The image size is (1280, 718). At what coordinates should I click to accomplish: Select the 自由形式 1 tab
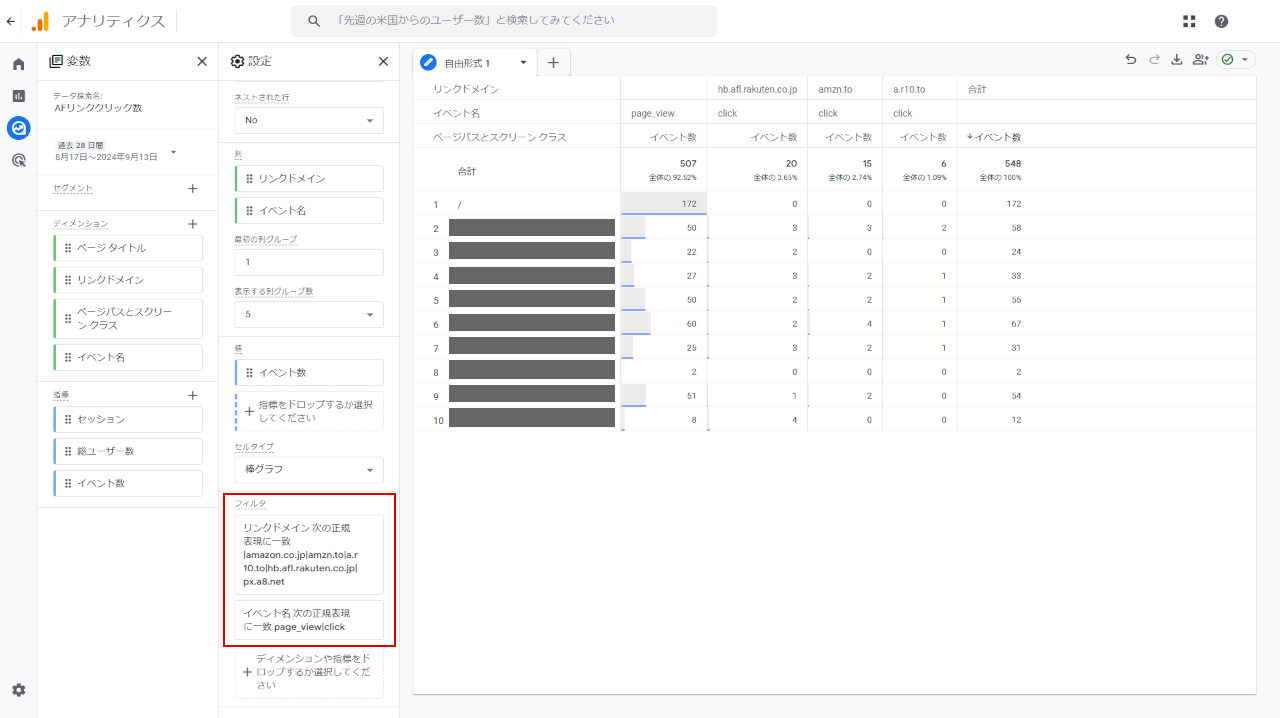475,63
